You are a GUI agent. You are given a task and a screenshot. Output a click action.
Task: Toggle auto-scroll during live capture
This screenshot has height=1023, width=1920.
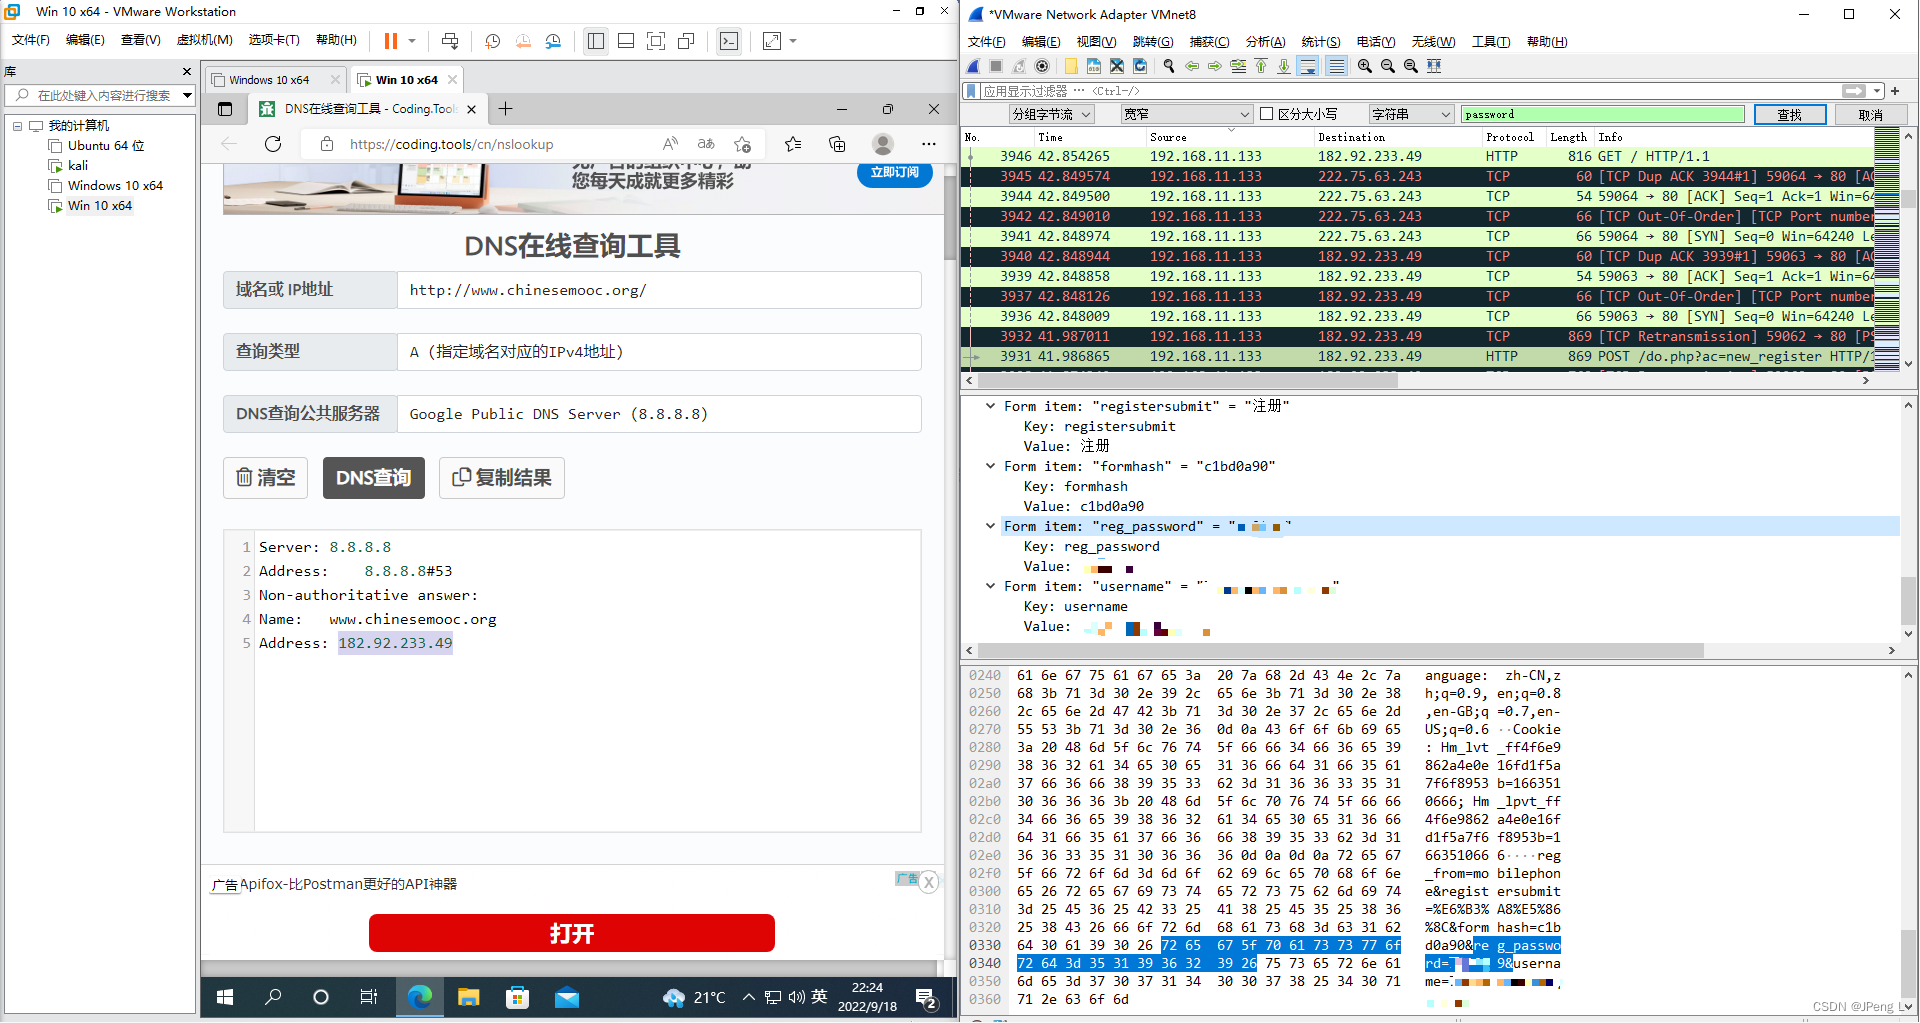[x=1308, y=66]
